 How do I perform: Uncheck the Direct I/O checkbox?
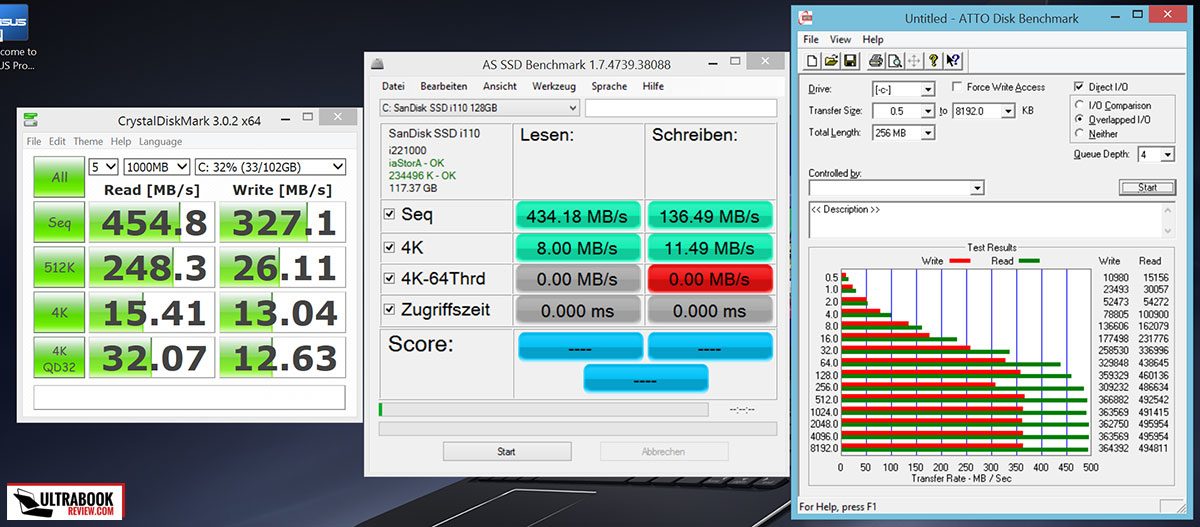click(1078, 88)
